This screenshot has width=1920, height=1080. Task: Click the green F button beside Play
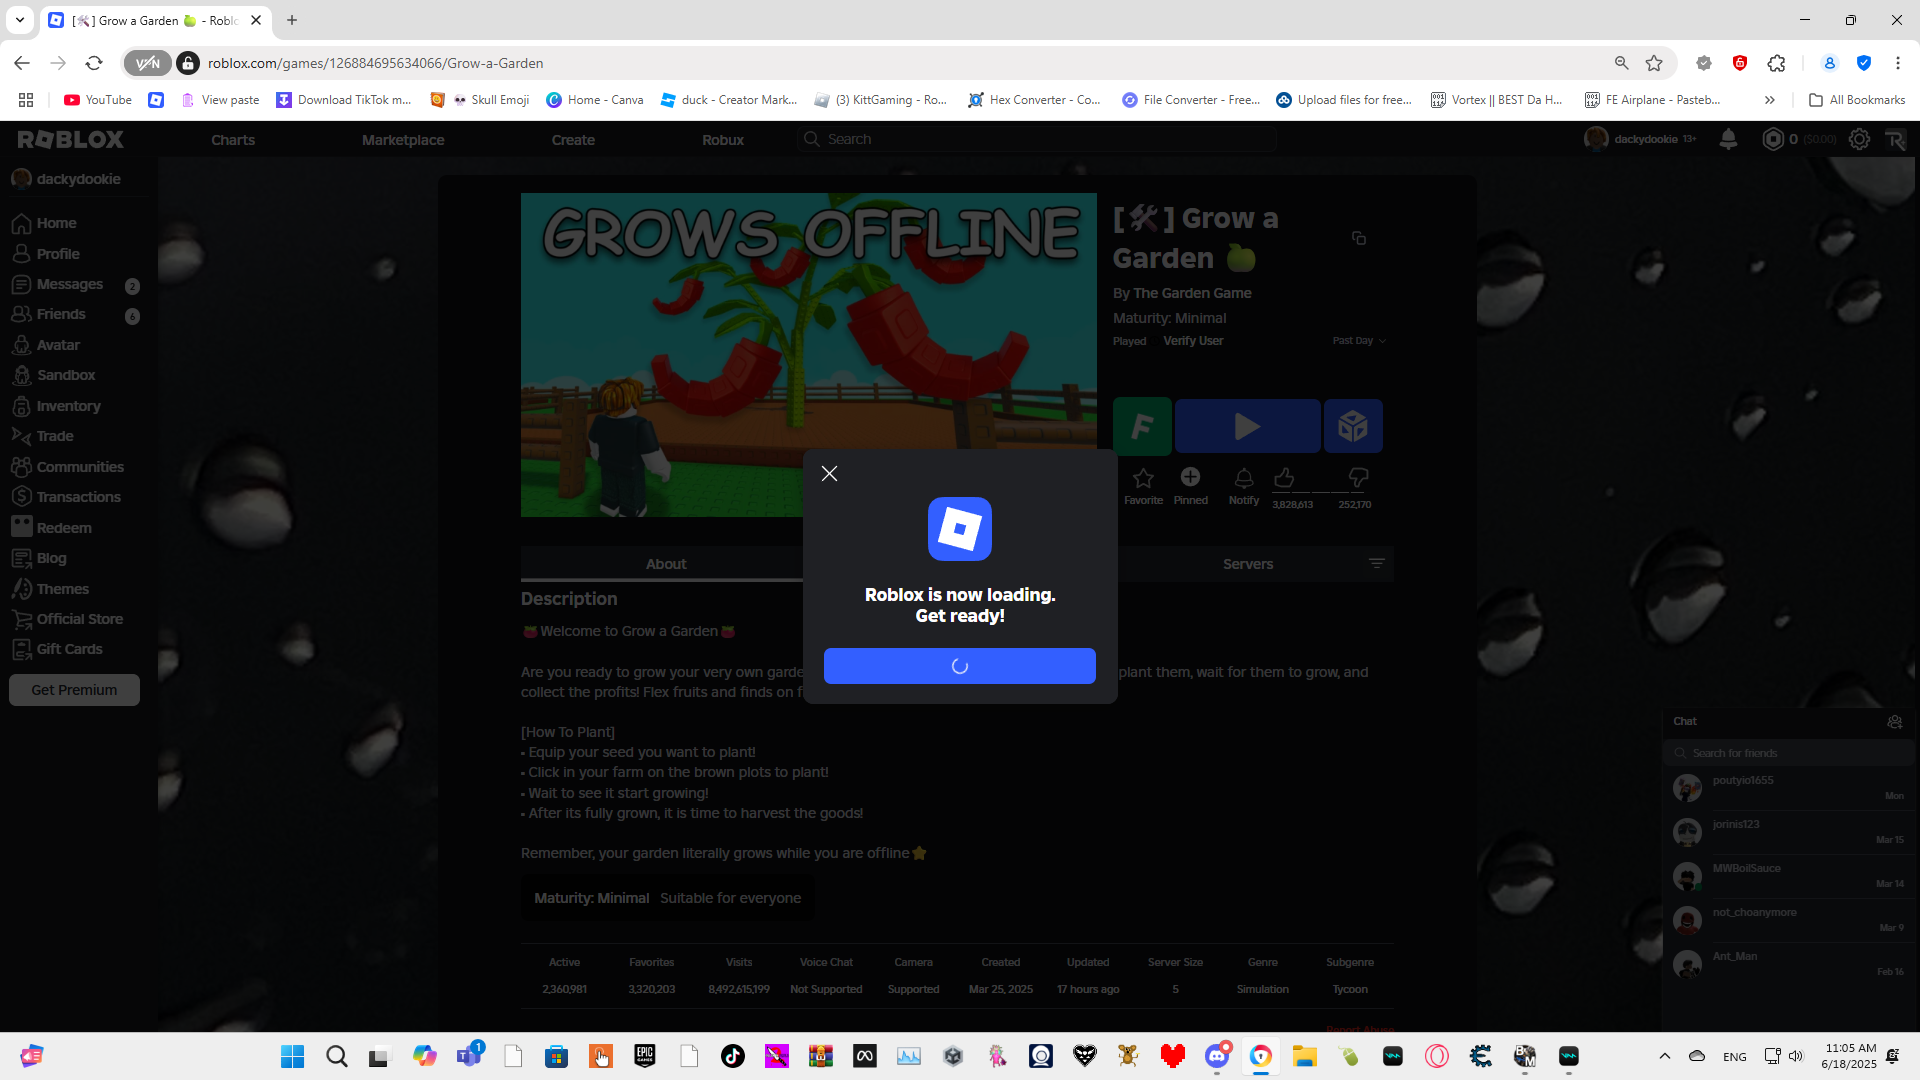click(1142, 426)
